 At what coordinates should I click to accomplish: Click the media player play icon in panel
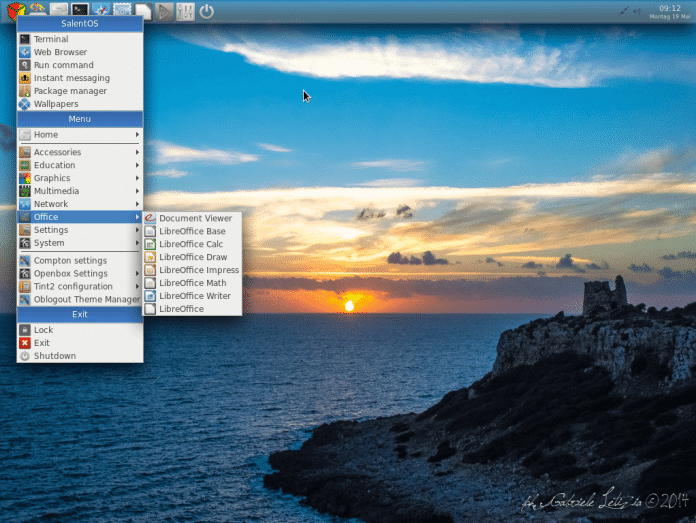coord(165,11)
